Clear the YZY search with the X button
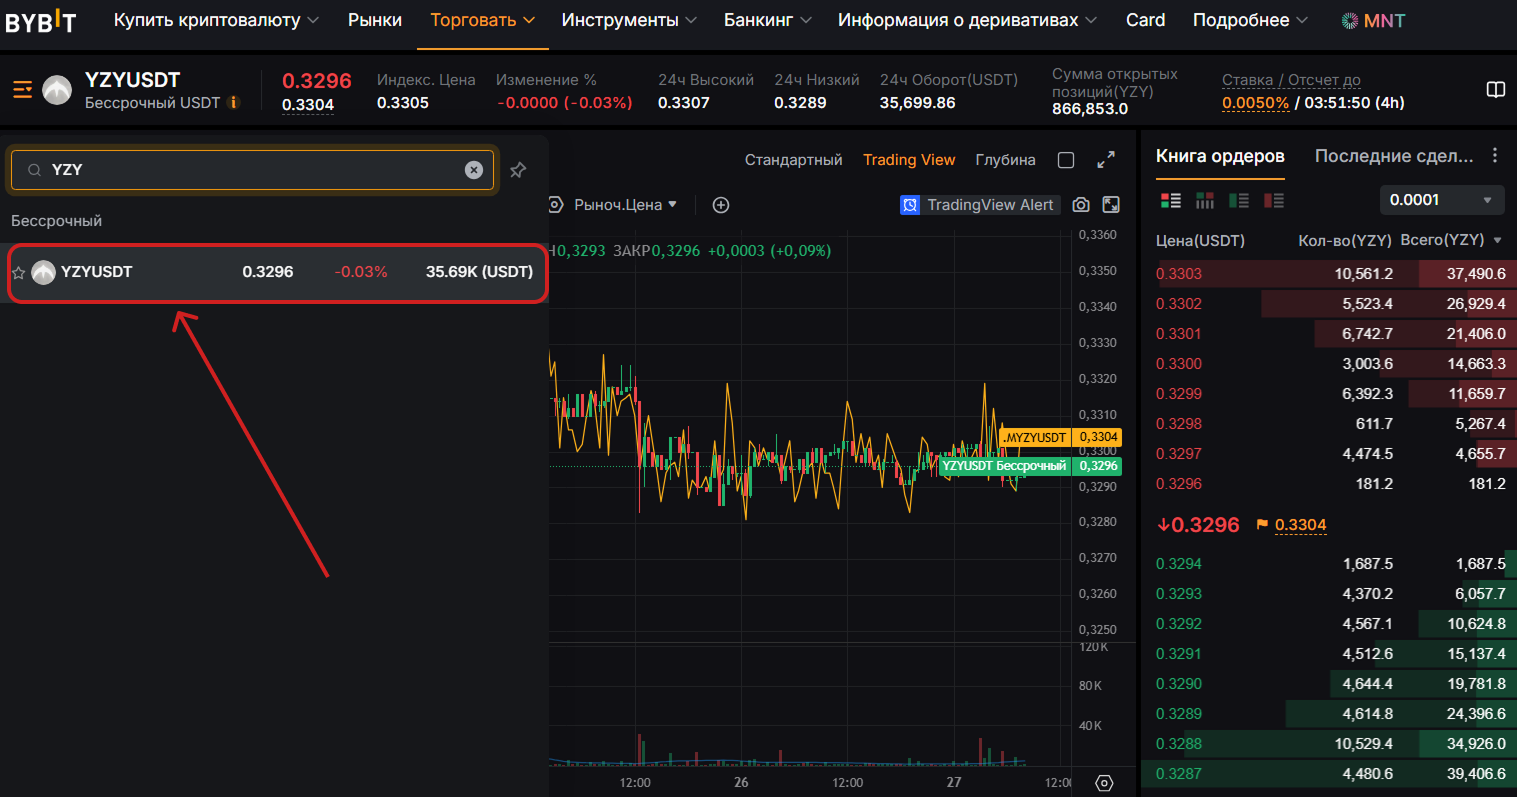The width and height of the screenshot is (1517, 797). point(473,169)
